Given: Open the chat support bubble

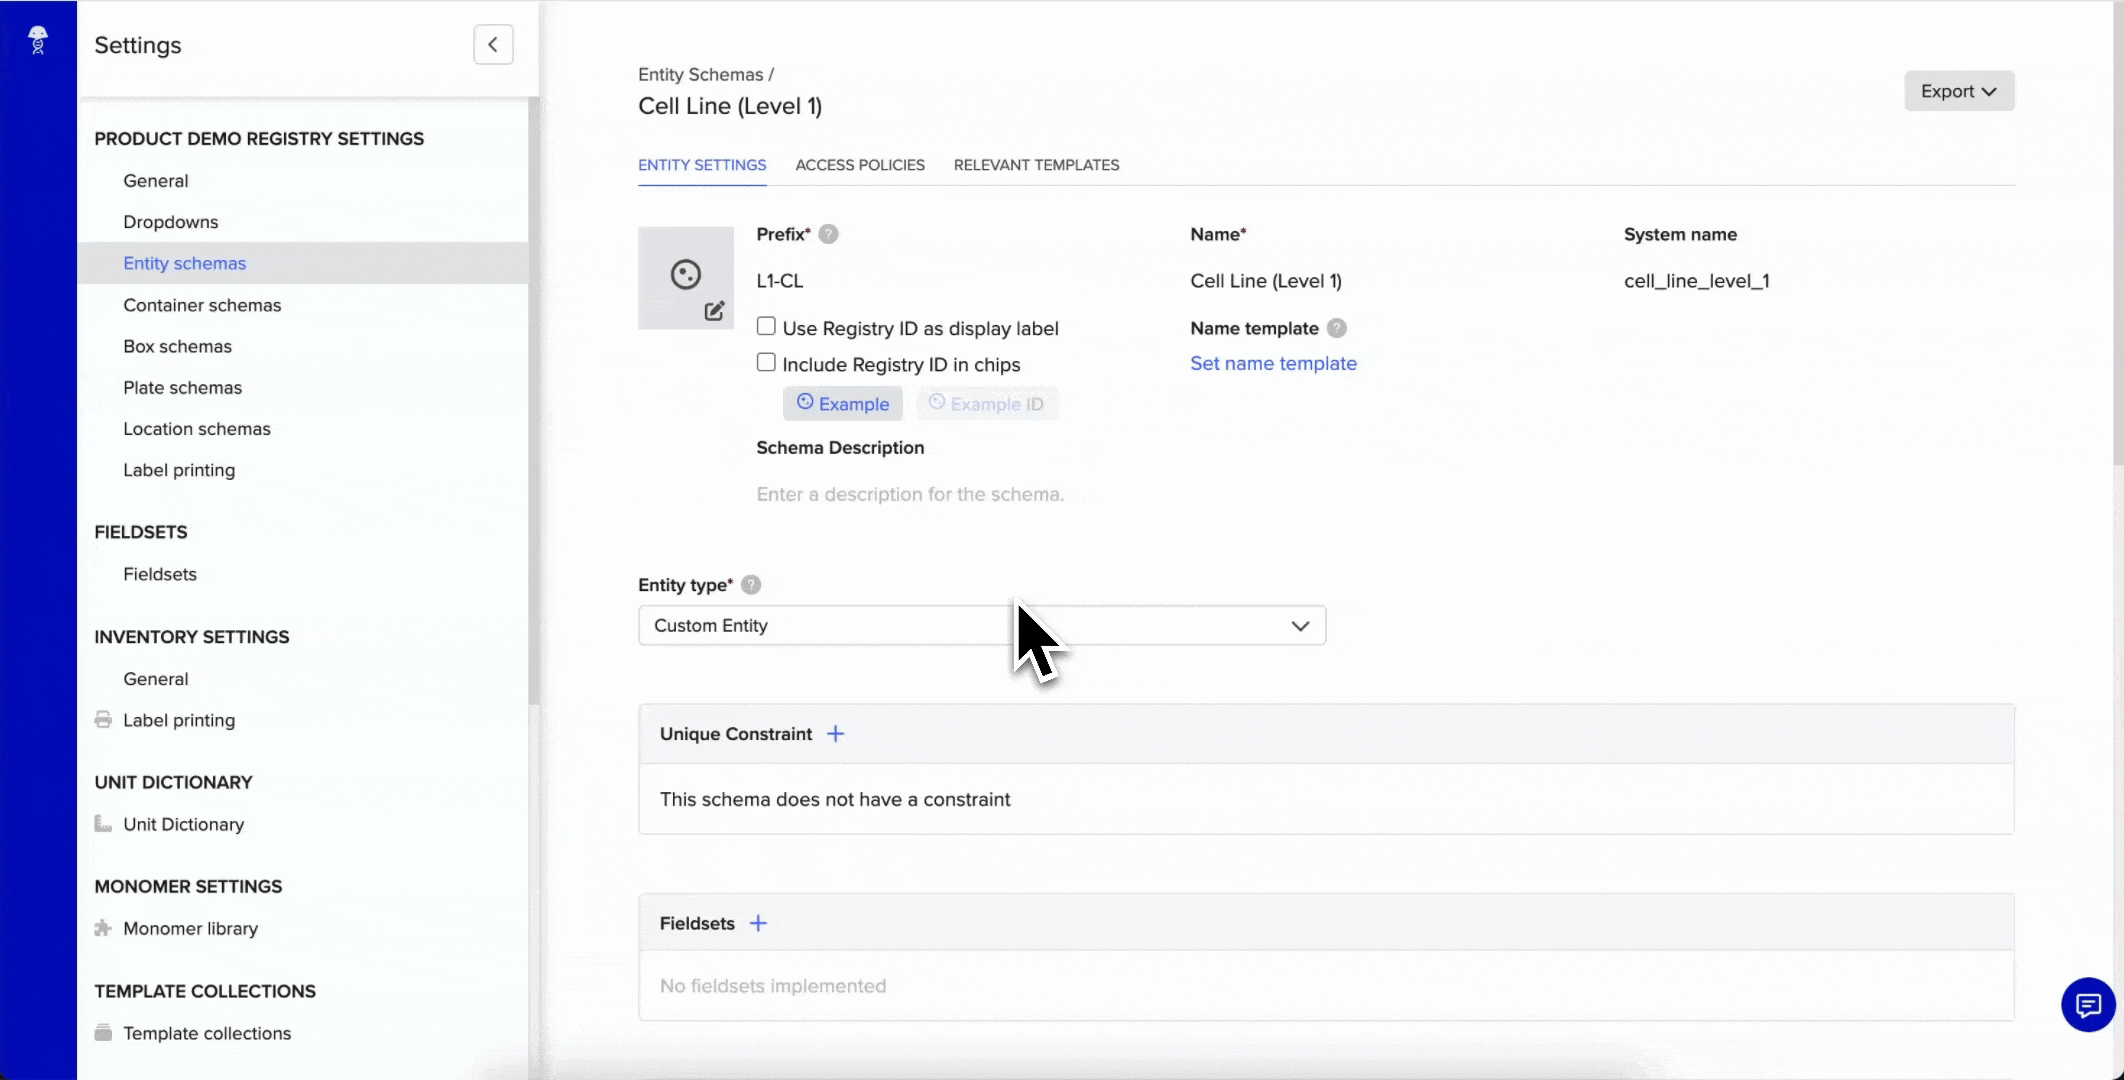Looking at the screenshot, I should tap(2088, 1004).
